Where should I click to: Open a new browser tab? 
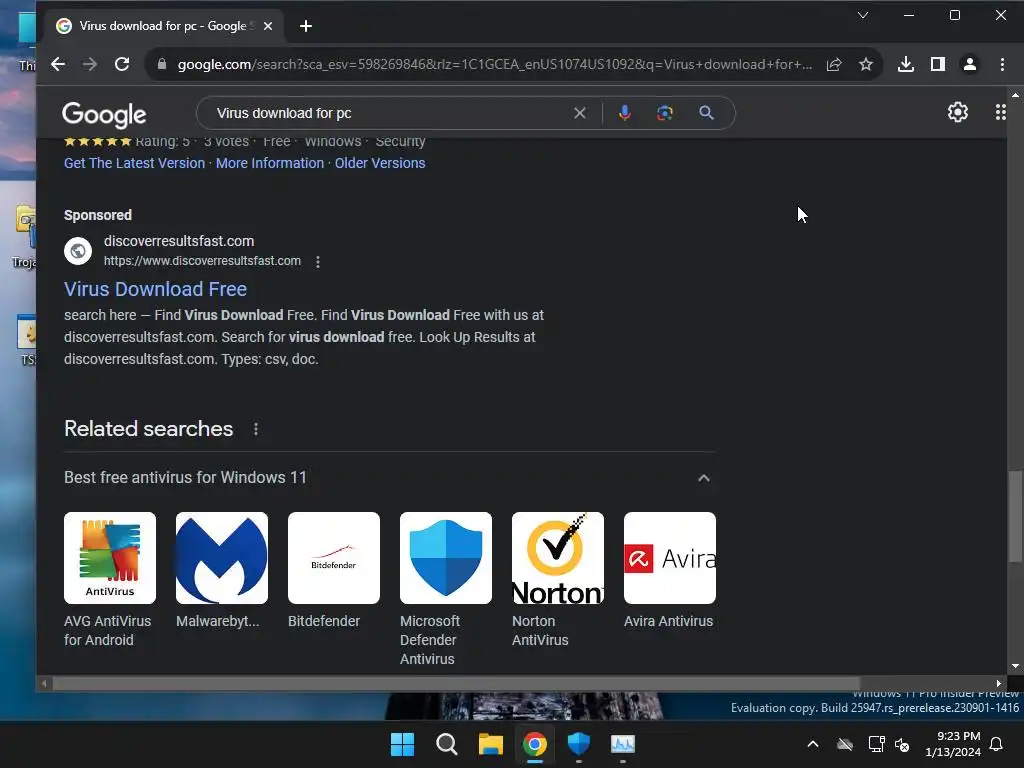(x=306, y=26)
